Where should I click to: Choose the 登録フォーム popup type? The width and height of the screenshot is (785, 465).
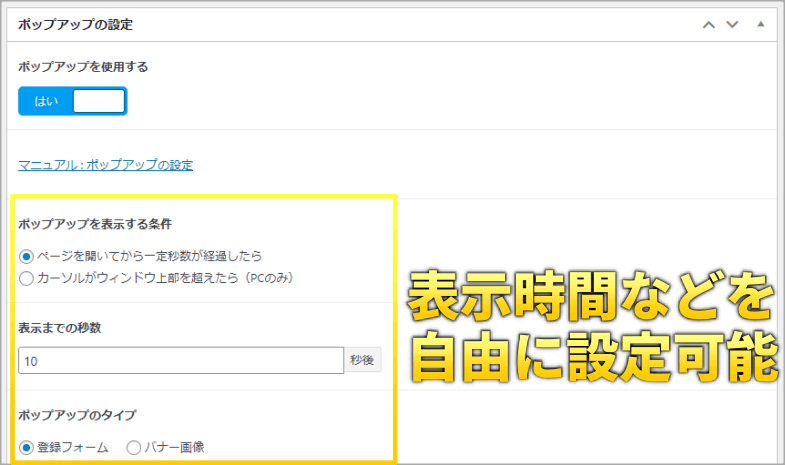click(27, 448)
